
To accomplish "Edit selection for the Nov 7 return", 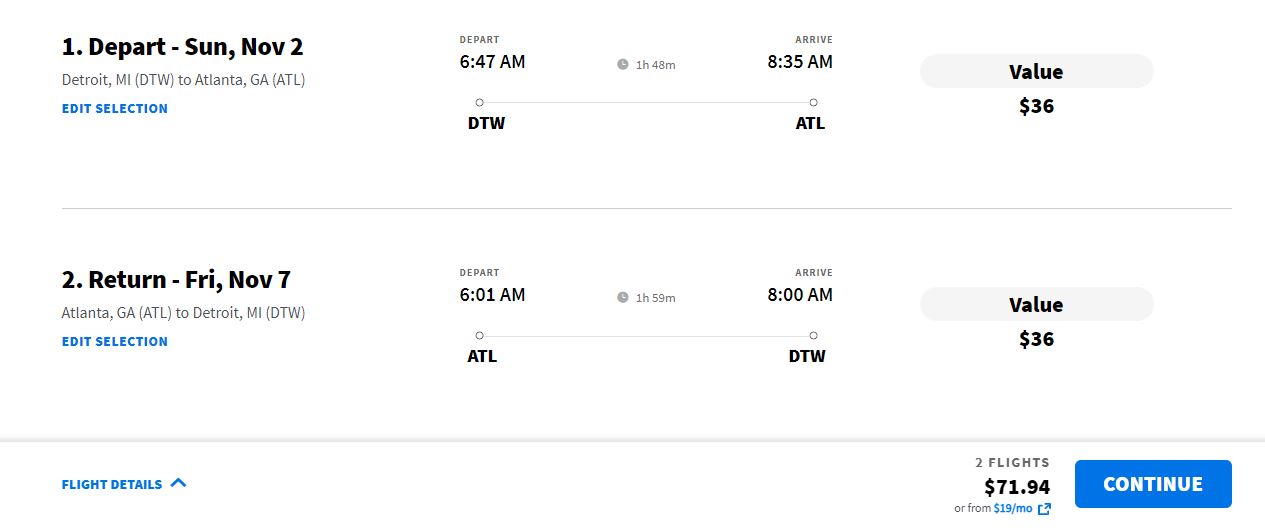I will (x=115, y=341).
